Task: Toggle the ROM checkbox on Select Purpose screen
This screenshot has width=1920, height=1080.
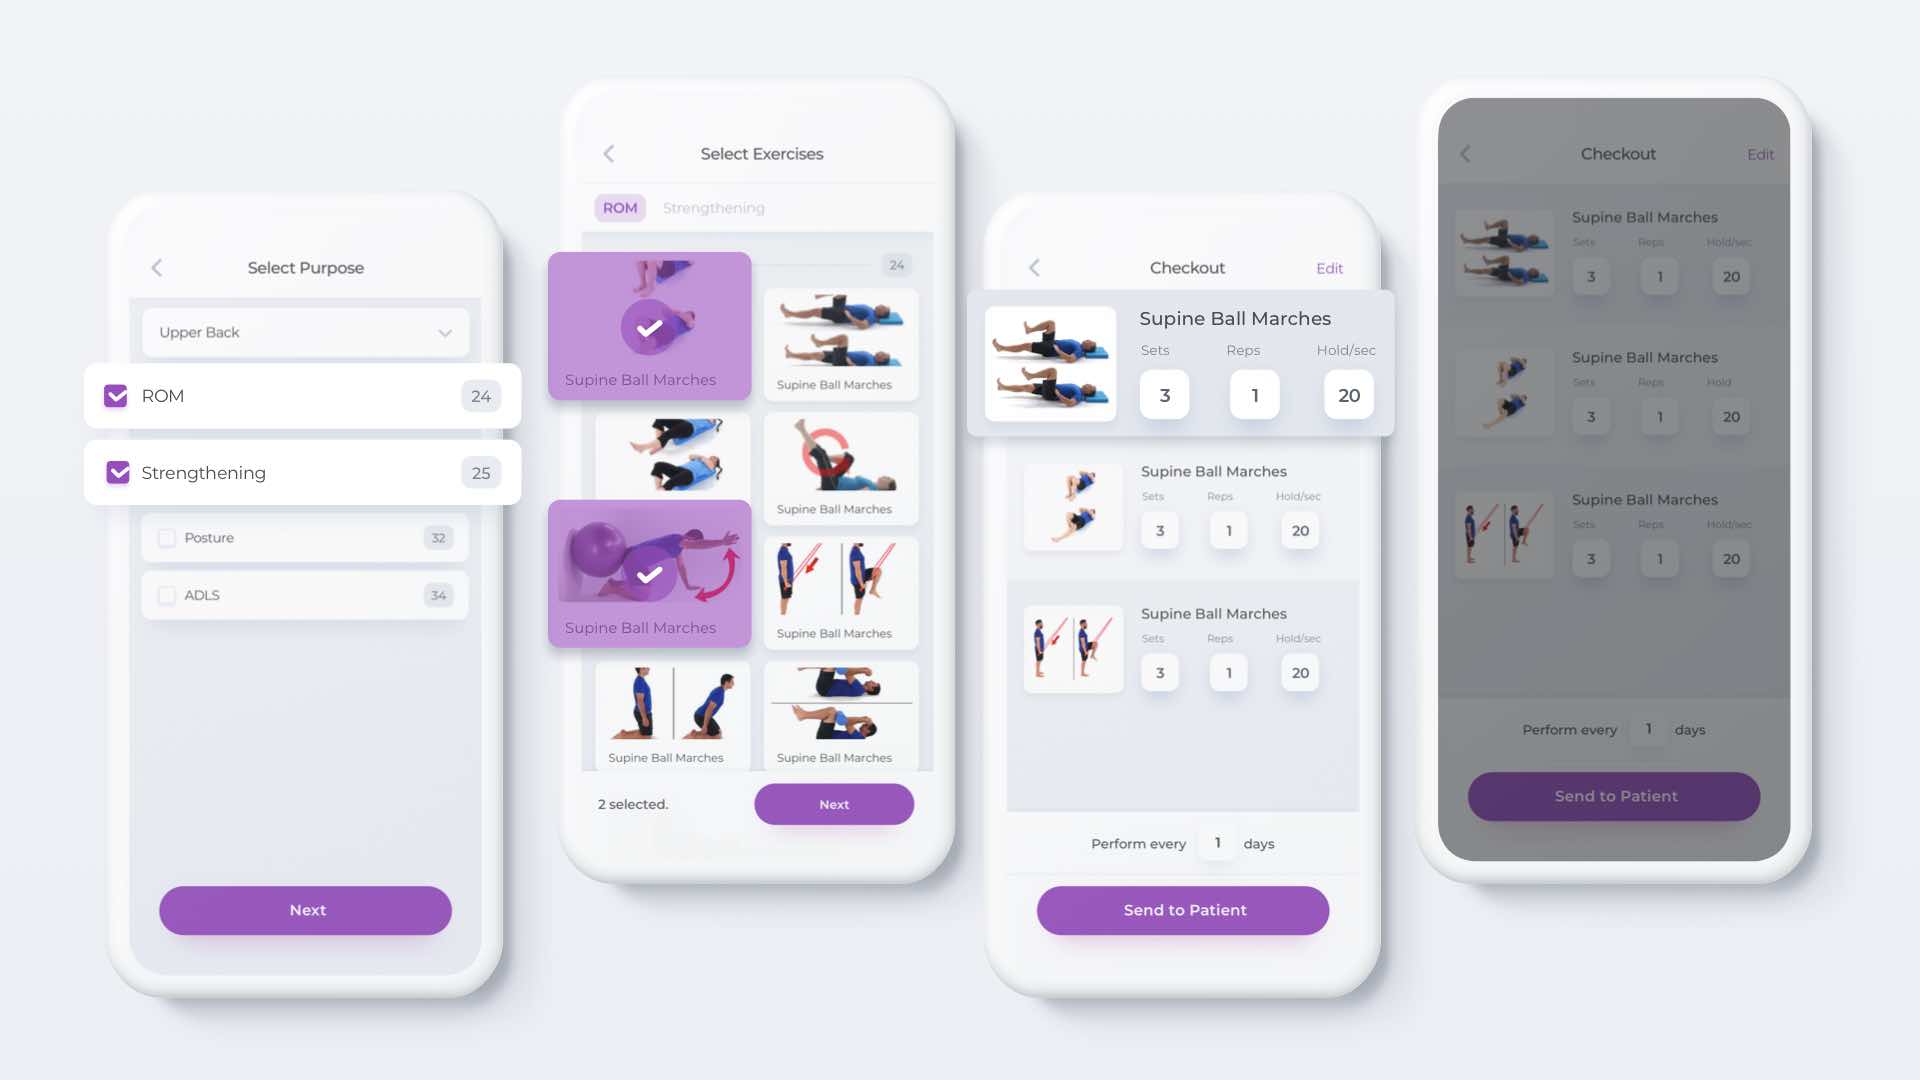Action: pyautogui.click(x=116, y=396)
